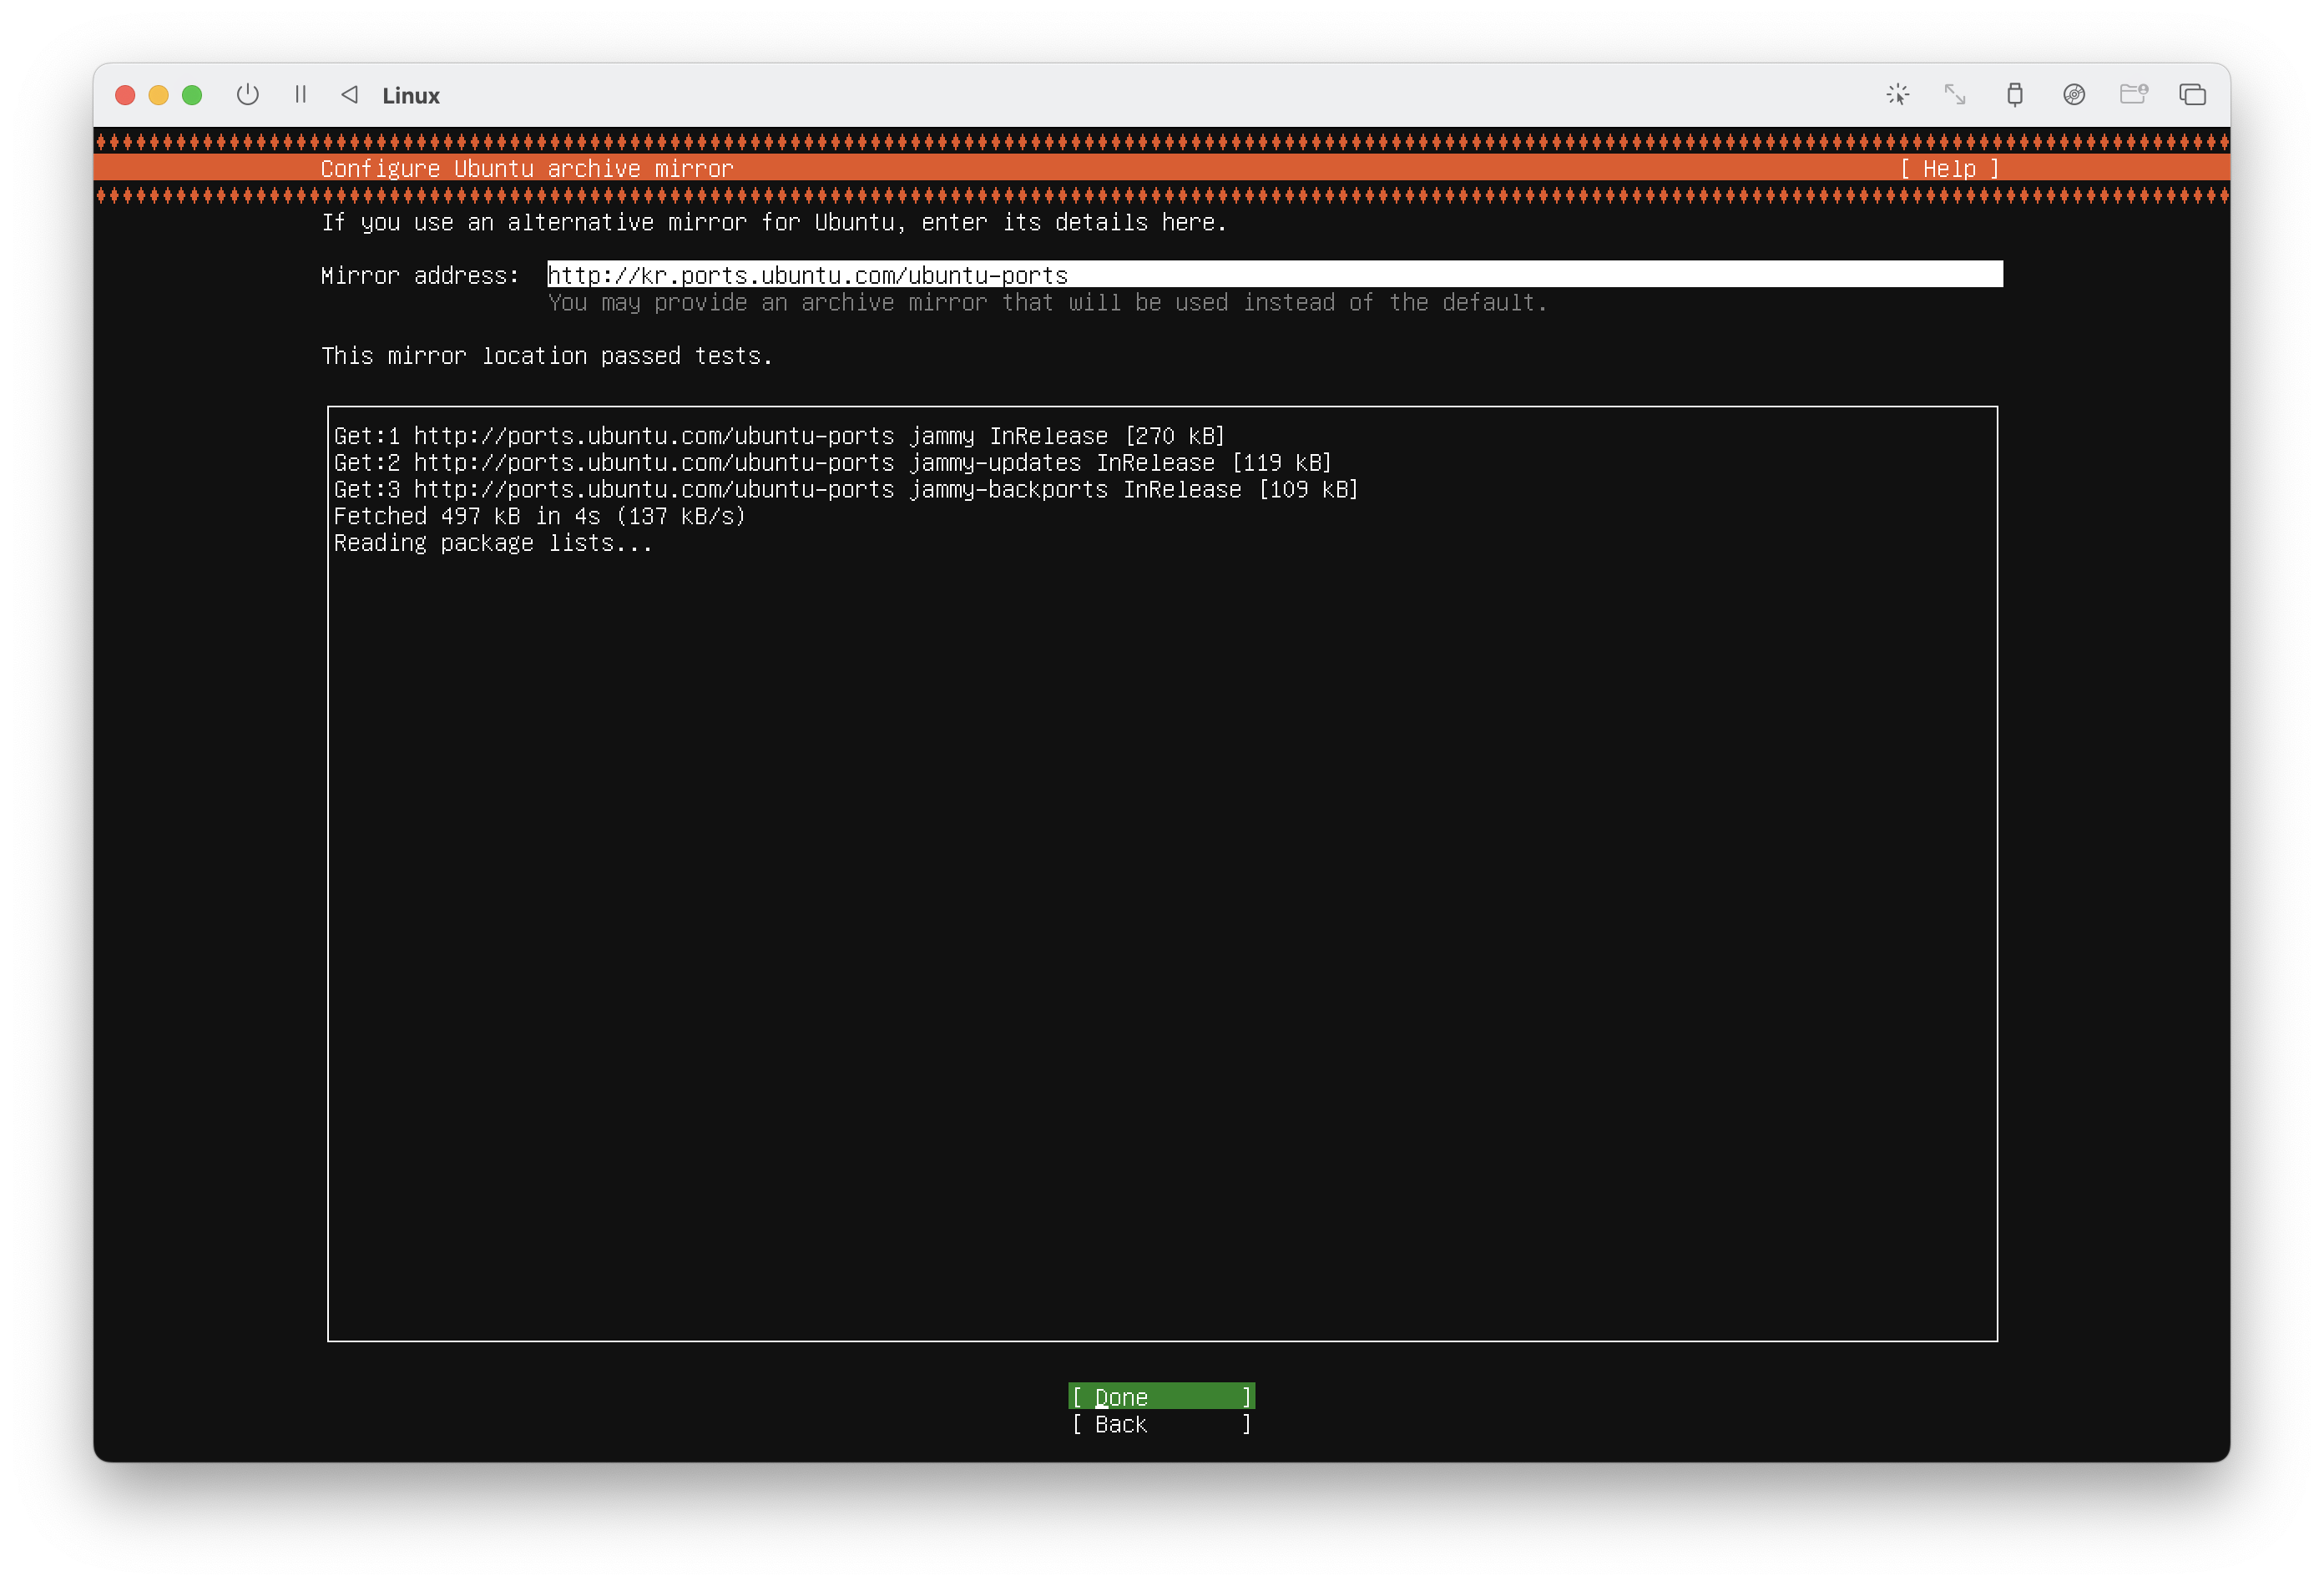Click 'If you use an alternative mirror' instruction text
Viewport: 2324px width, 1586px height.
pyautogui.click(x=774, y=223)
